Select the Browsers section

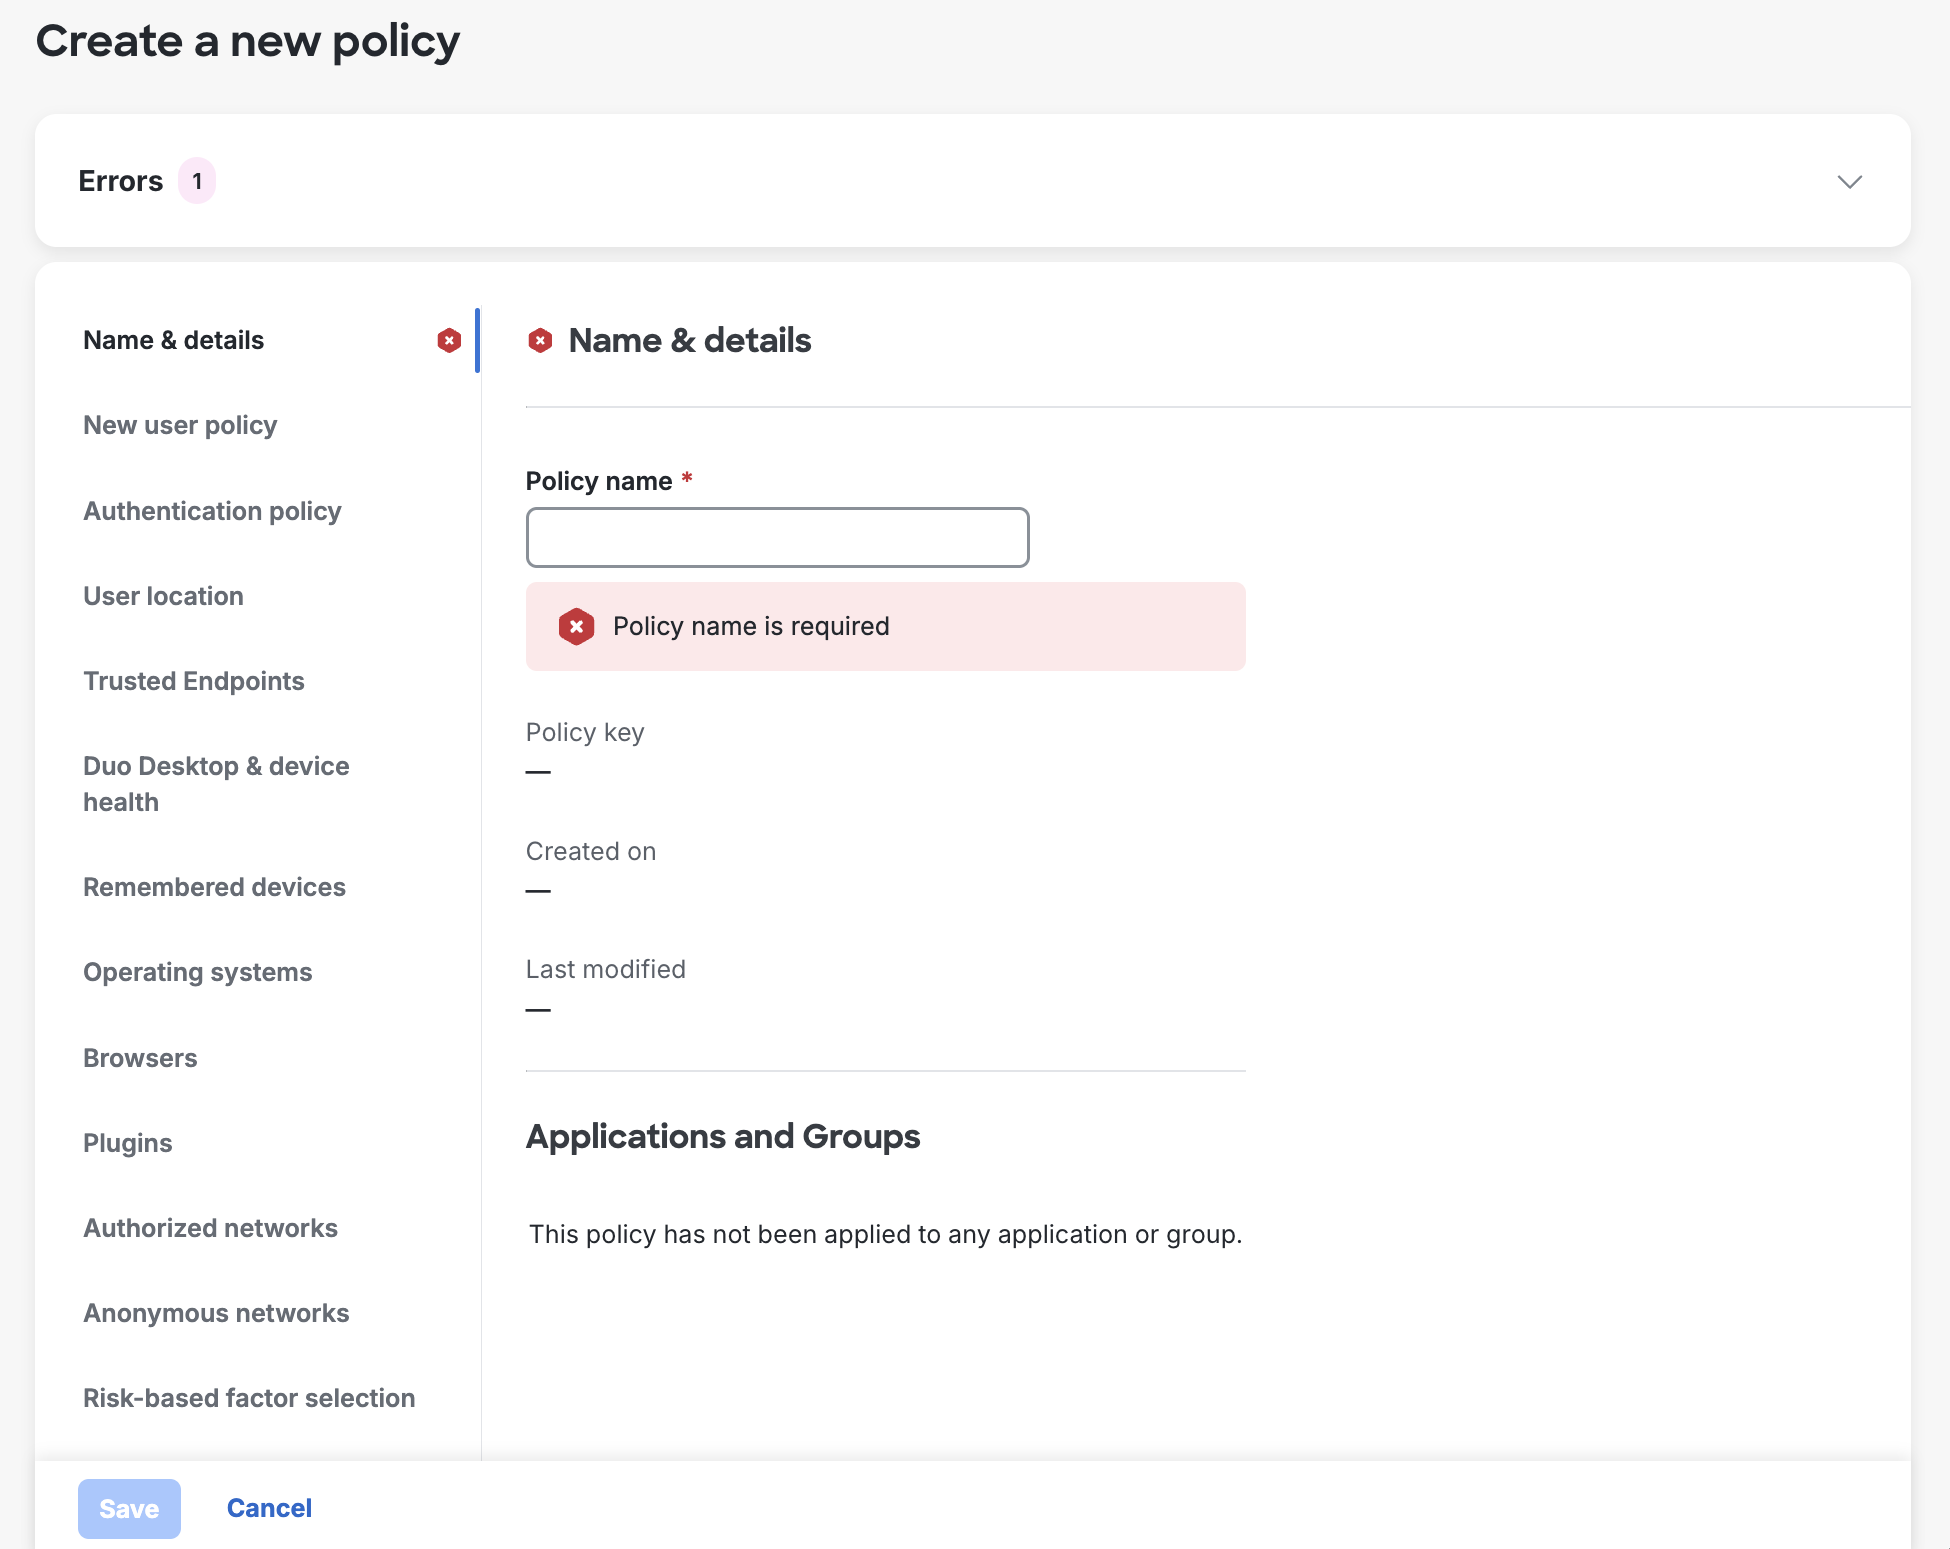click(140, 1057)
